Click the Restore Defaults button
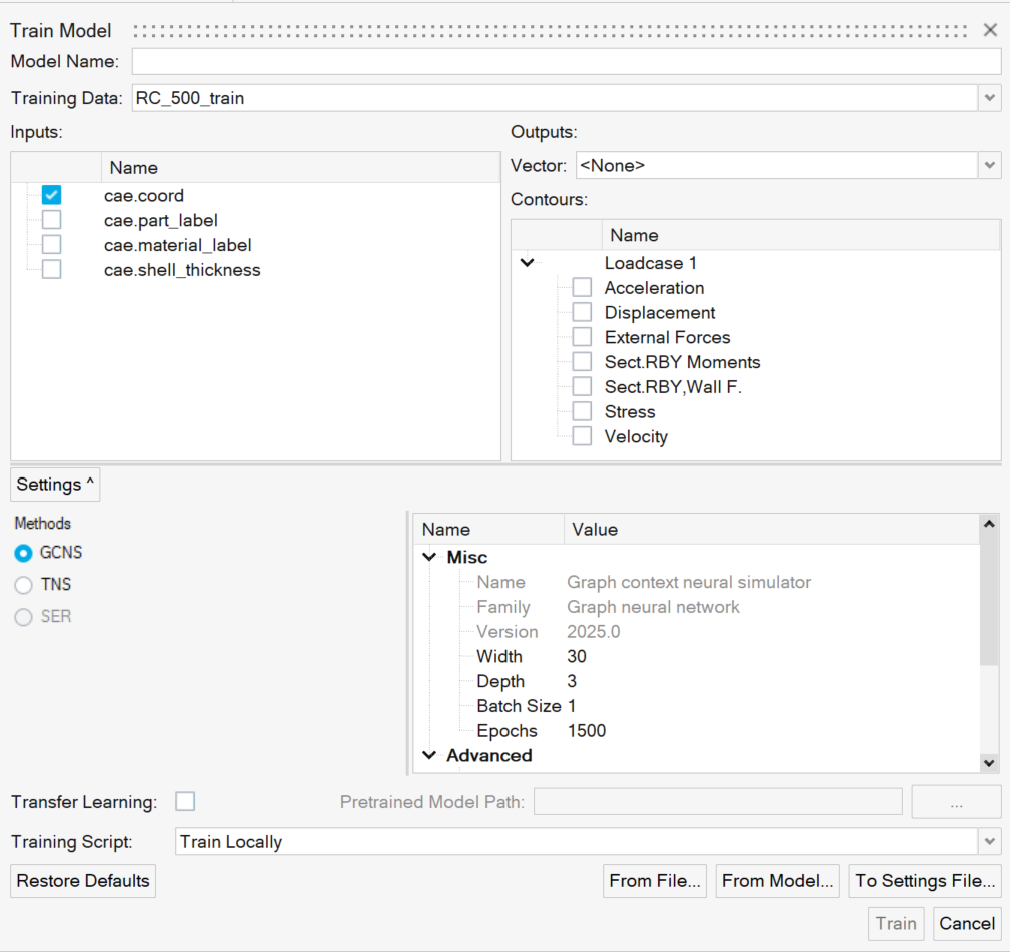Screen dimensions: 1010x952 pyautogui.click(x=83, y=881)
